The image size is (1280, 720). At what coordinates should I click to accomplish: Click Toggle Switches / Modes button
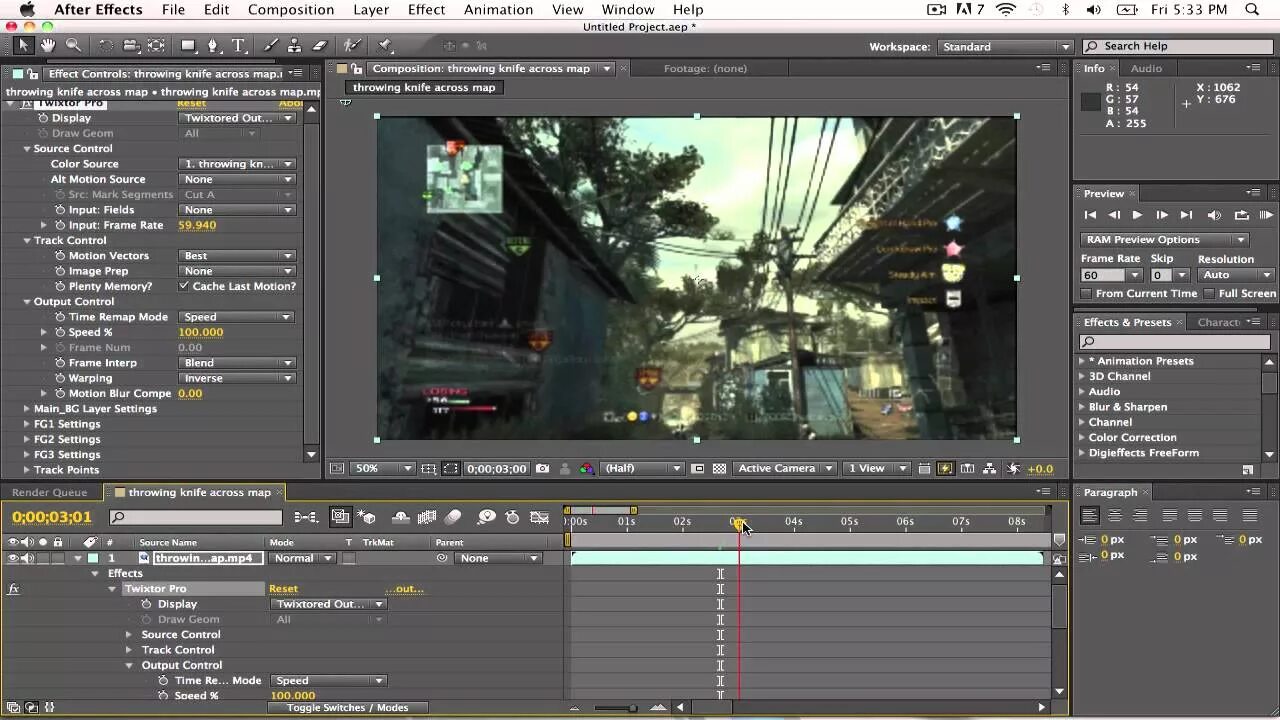pos(348,708)
